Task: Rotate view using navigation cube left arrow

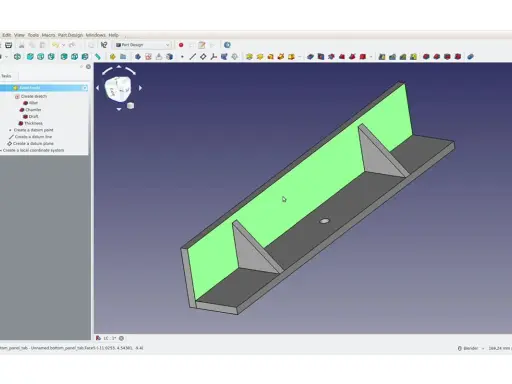Action: [97, 88]
